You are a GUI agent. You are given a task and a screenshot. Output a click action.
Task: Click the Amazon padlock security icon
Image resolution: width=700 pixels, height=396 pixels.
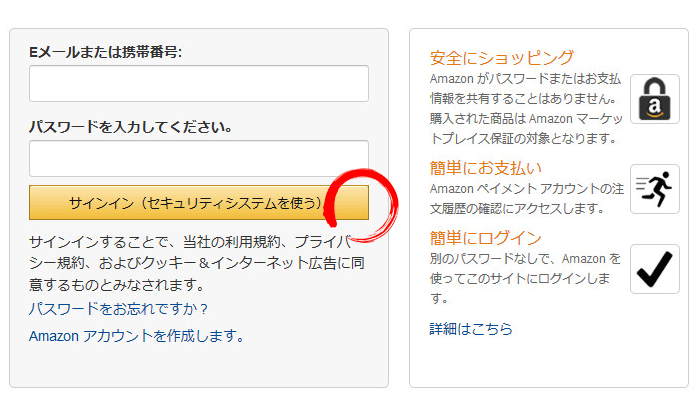(654, 99)
